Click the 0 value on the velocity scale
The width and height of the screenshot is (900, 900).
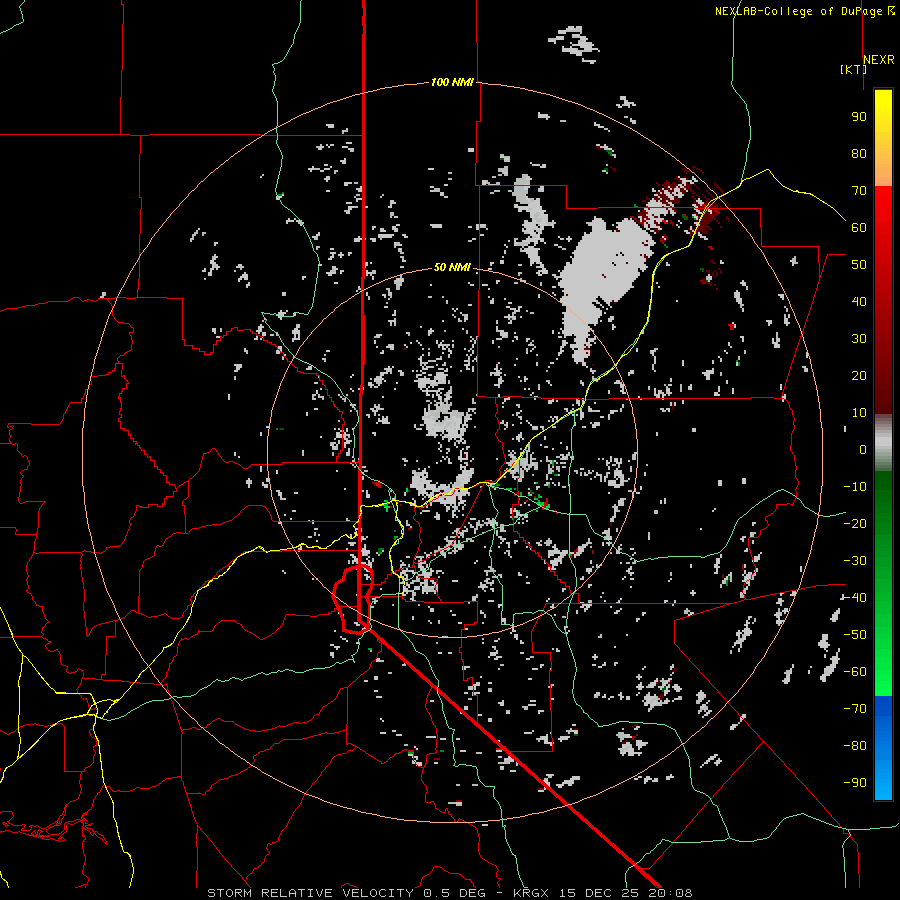pos(863,450)
